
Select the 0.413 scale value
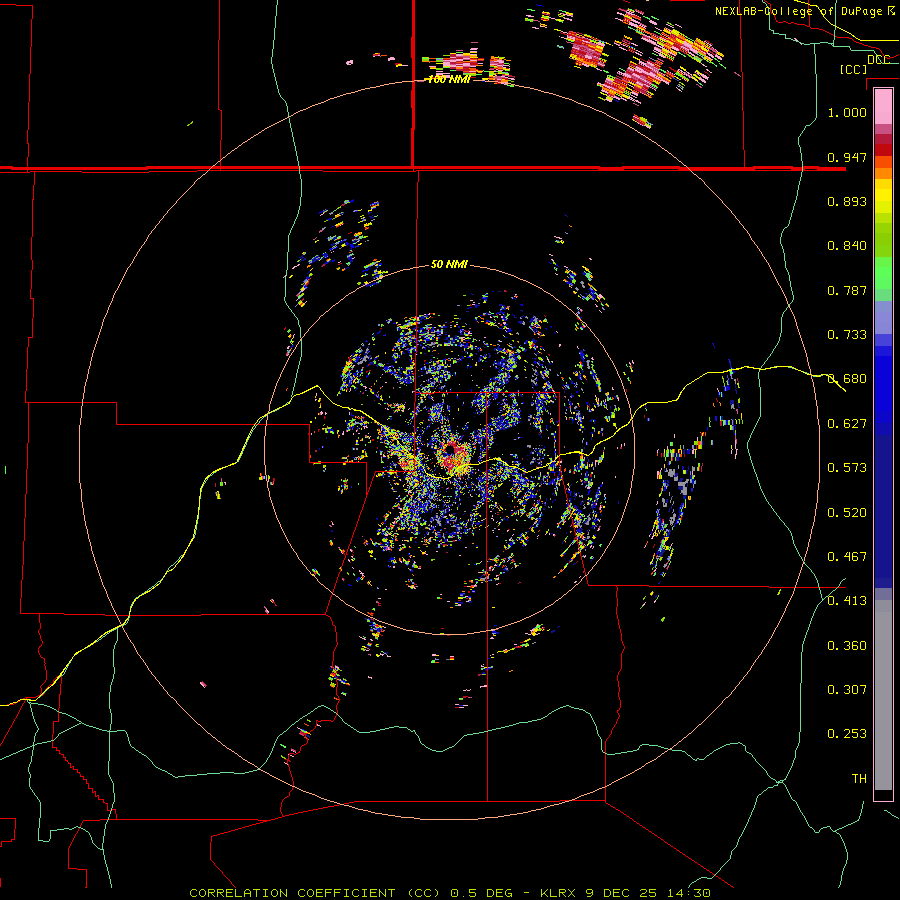[x=847, y=601]
